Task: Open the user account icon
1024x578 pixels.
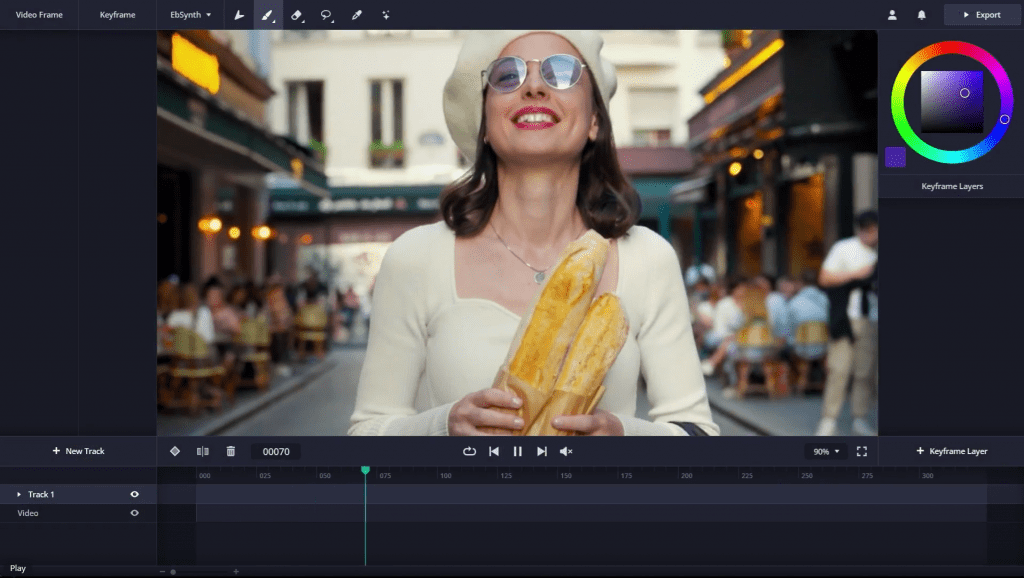Action: [x=892, y=14]
